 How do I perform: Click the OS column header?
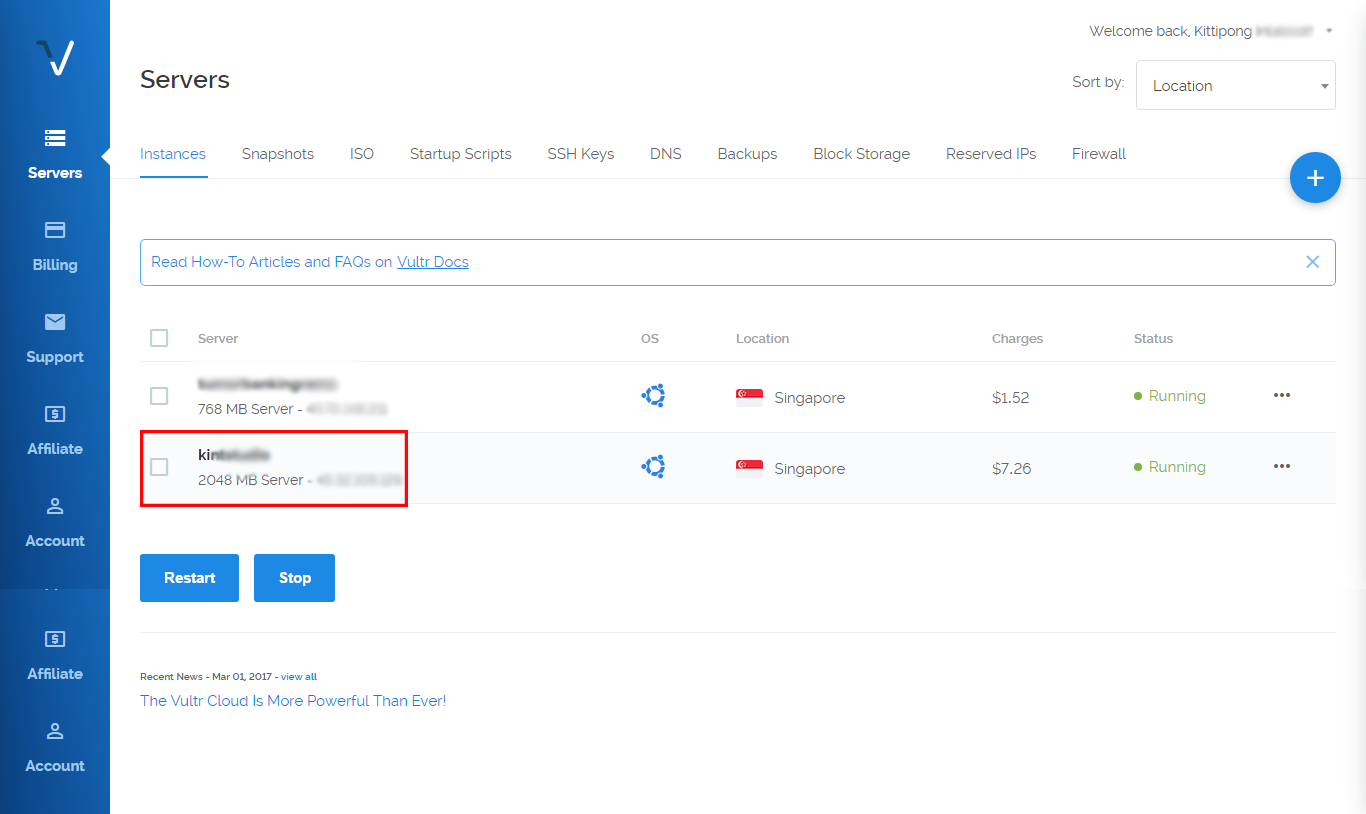pyautogui.click(x=650, y=339)
